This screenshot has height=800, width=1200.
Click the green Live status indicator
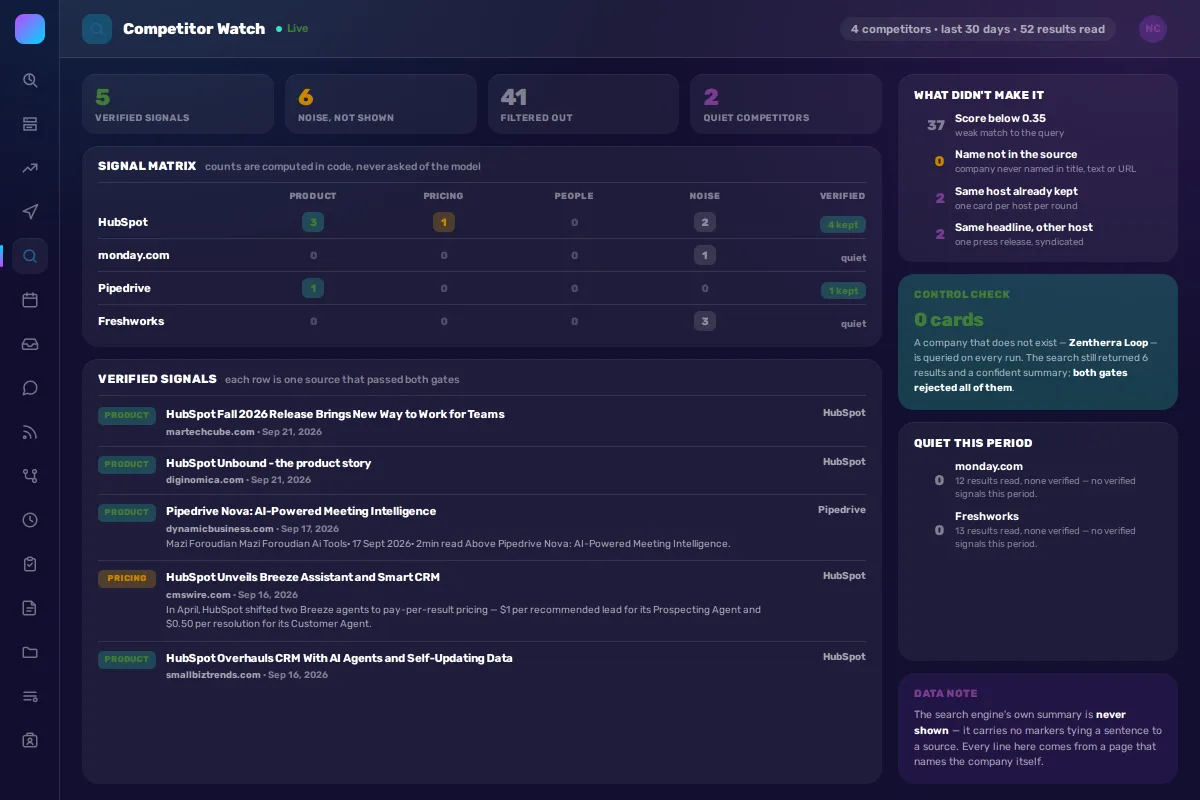click(x=292, y=29)
